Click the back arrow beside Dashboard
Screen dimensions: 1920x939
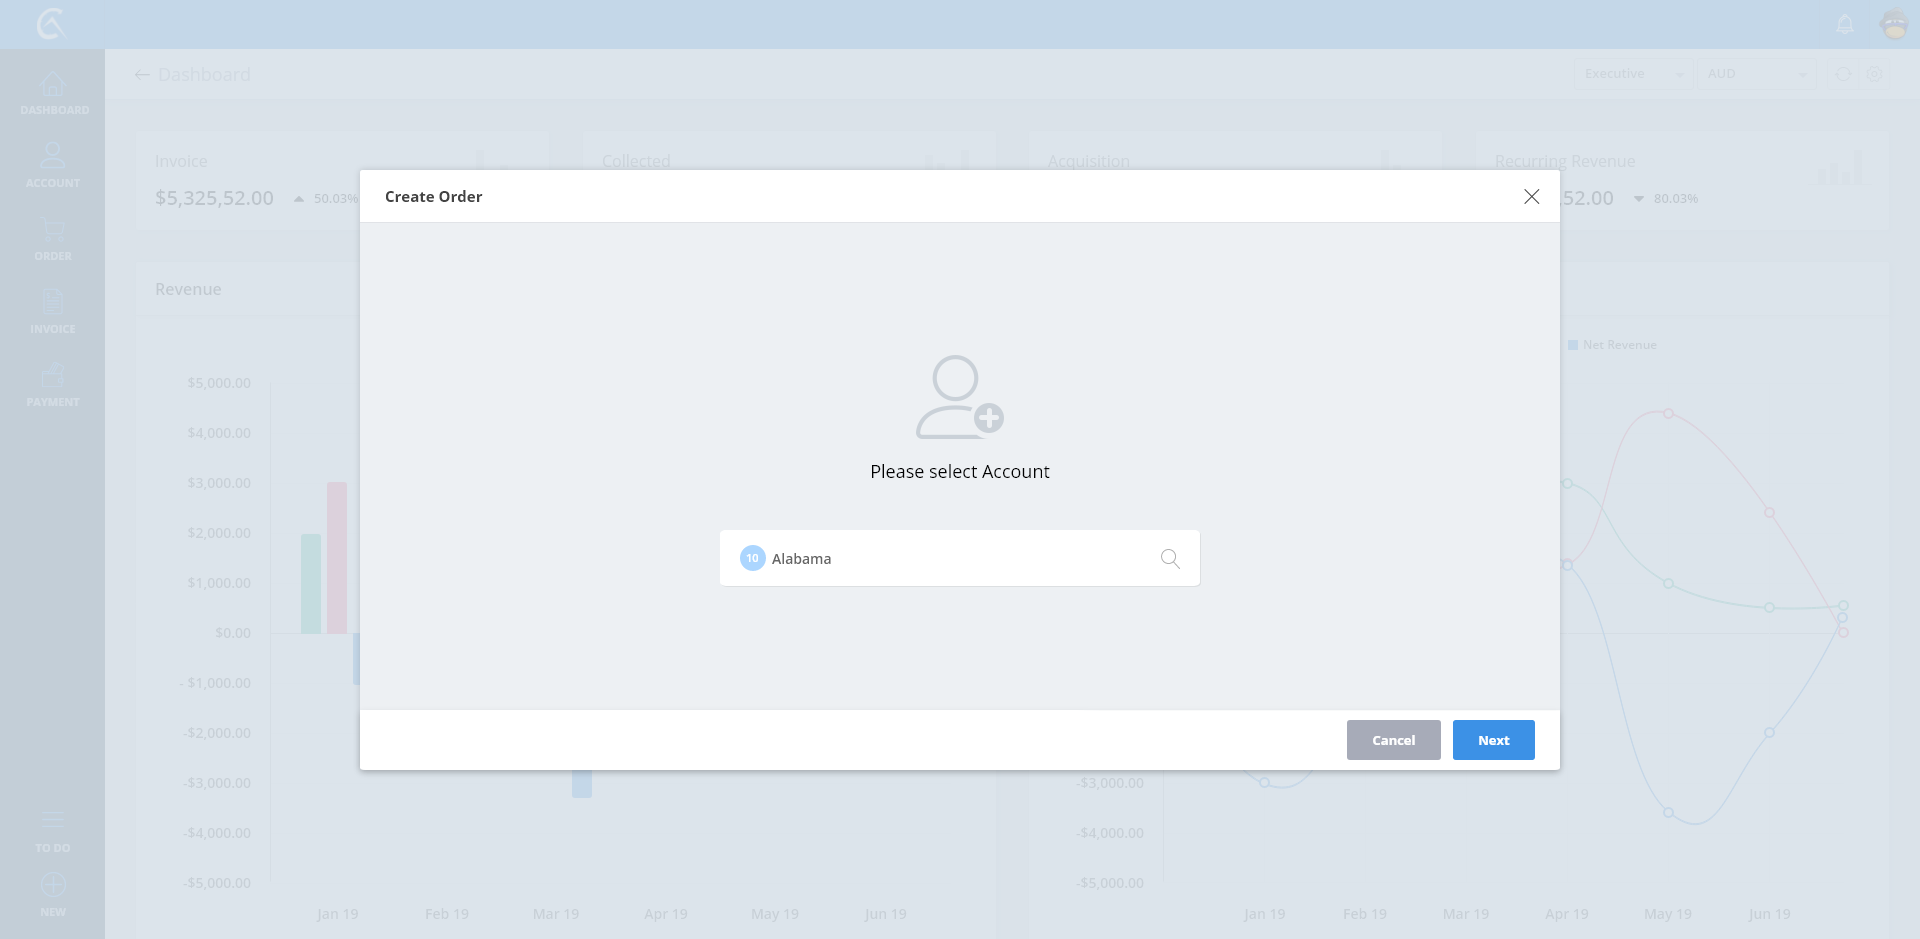(x=142, y=75)
